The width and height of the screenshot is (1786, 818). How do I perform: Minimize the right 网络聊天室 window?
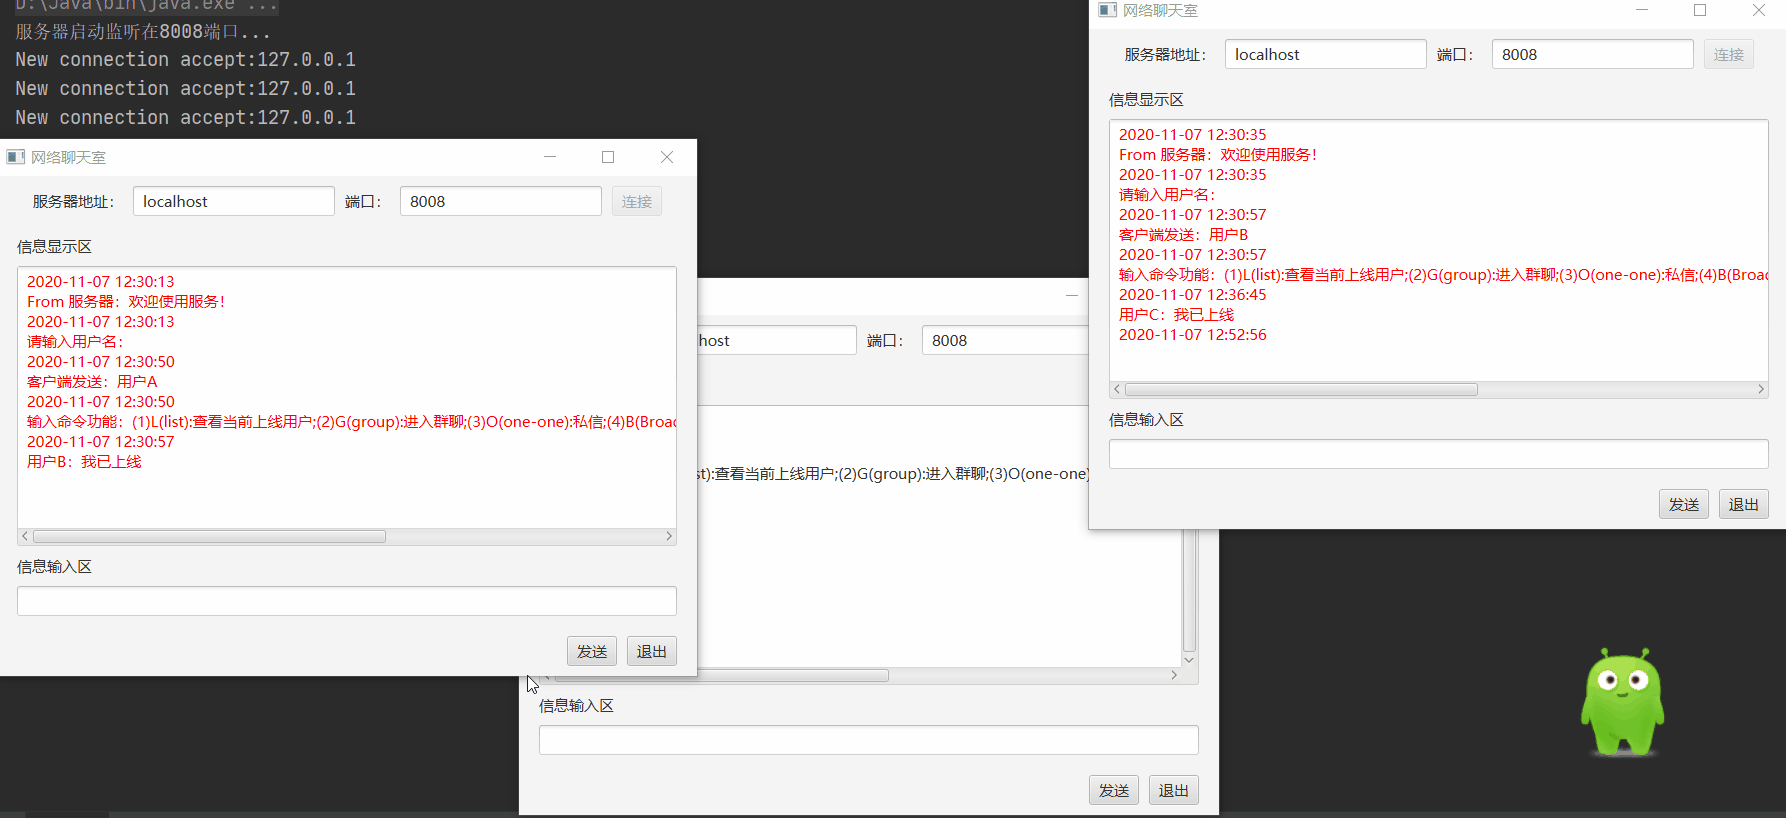pyautogui.click(x=1641, y=10)
